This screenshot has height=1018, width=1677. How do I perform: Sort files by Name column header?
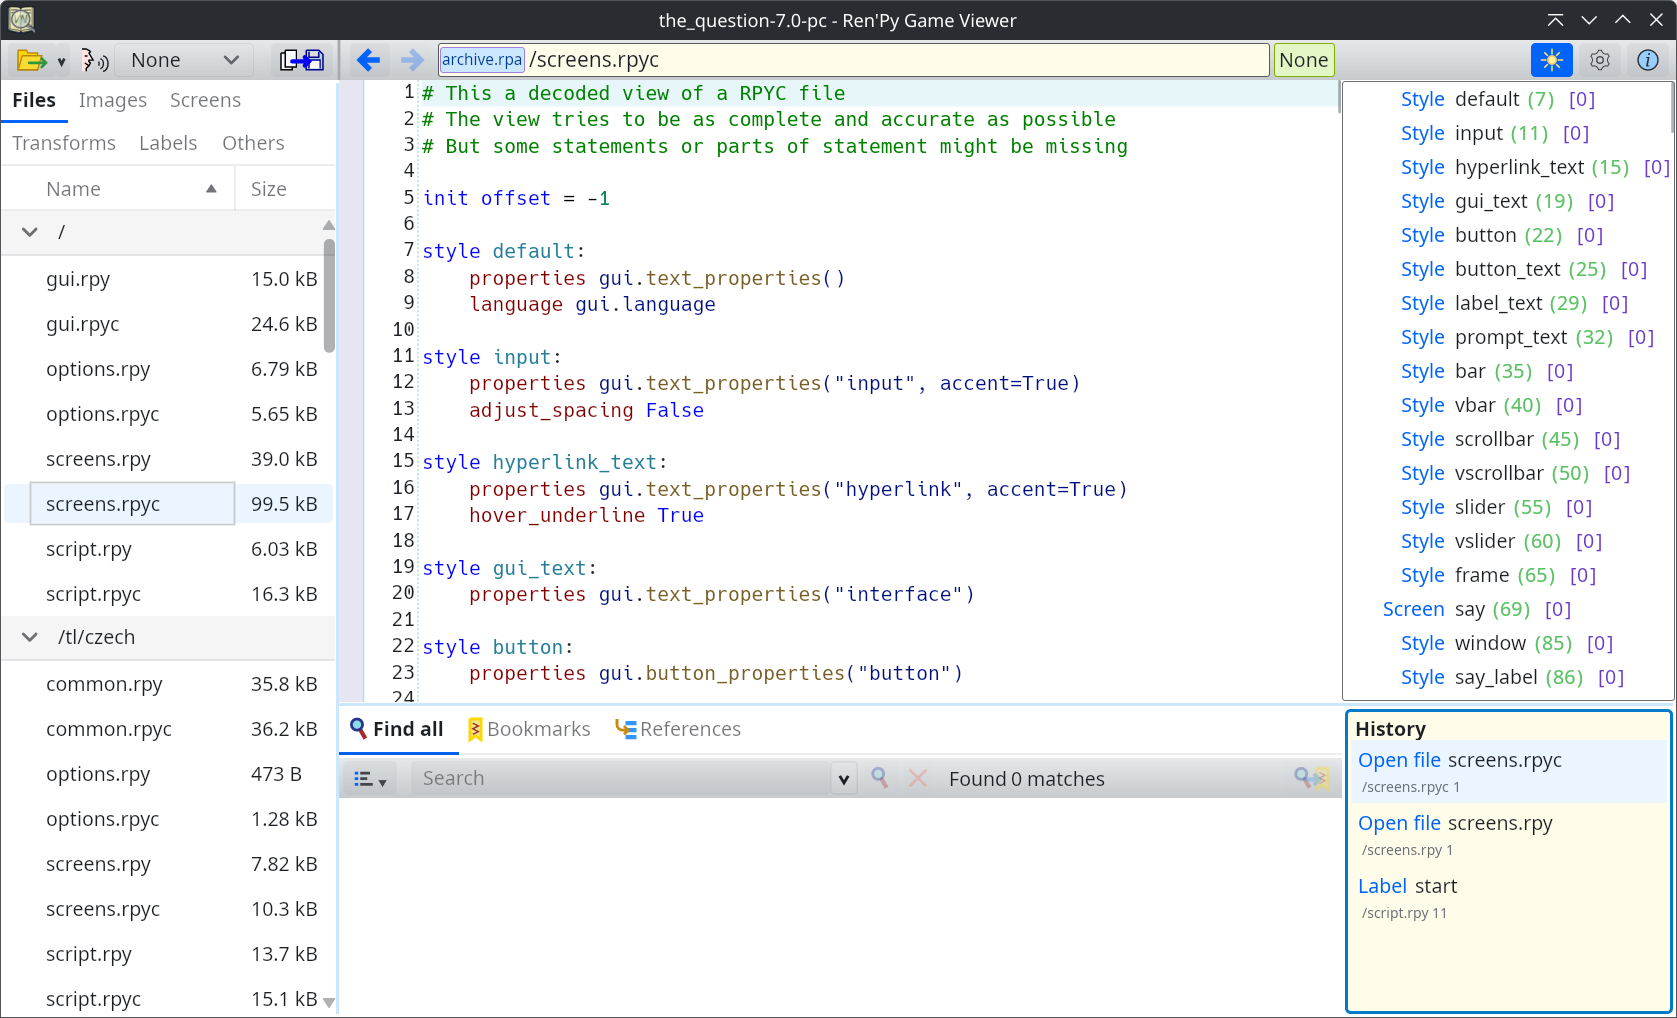tap(118, 189)
